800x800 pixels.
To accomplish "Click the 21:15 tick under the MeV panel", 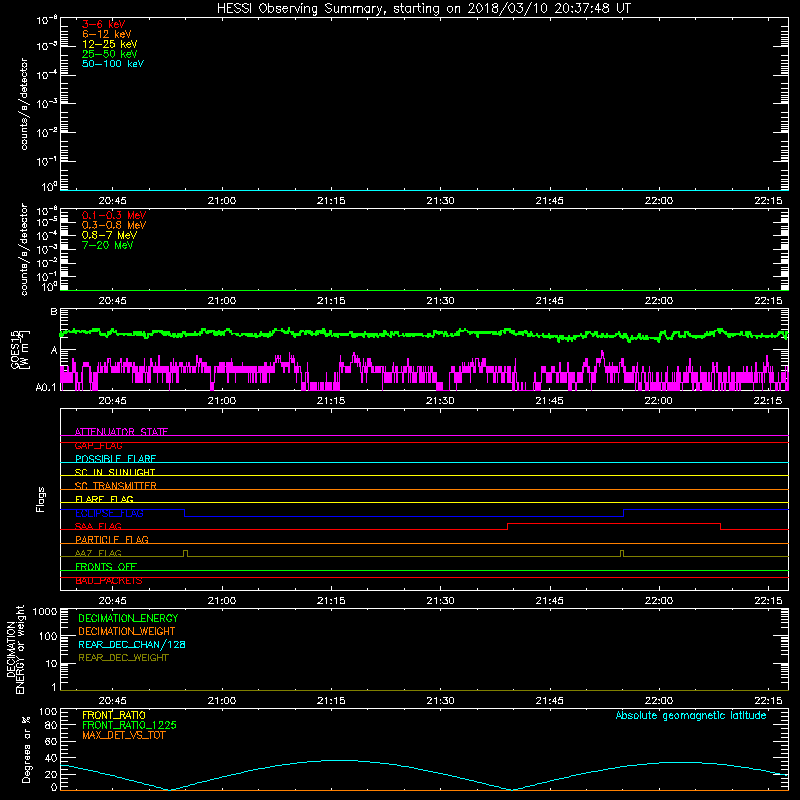I will pyautogui.click(x=331, y=301).
